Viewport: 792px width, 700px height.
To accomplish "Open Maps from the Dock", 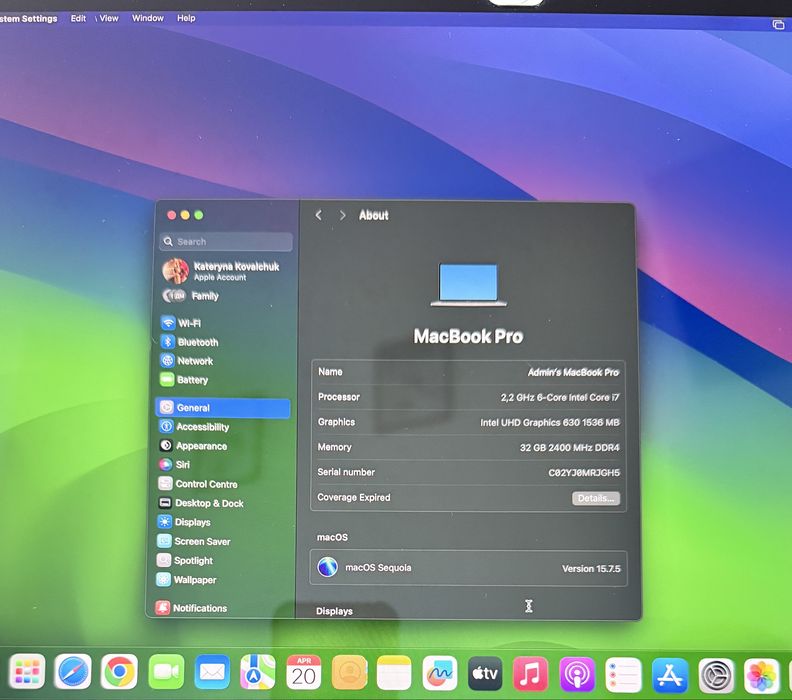I will (258, 672).
